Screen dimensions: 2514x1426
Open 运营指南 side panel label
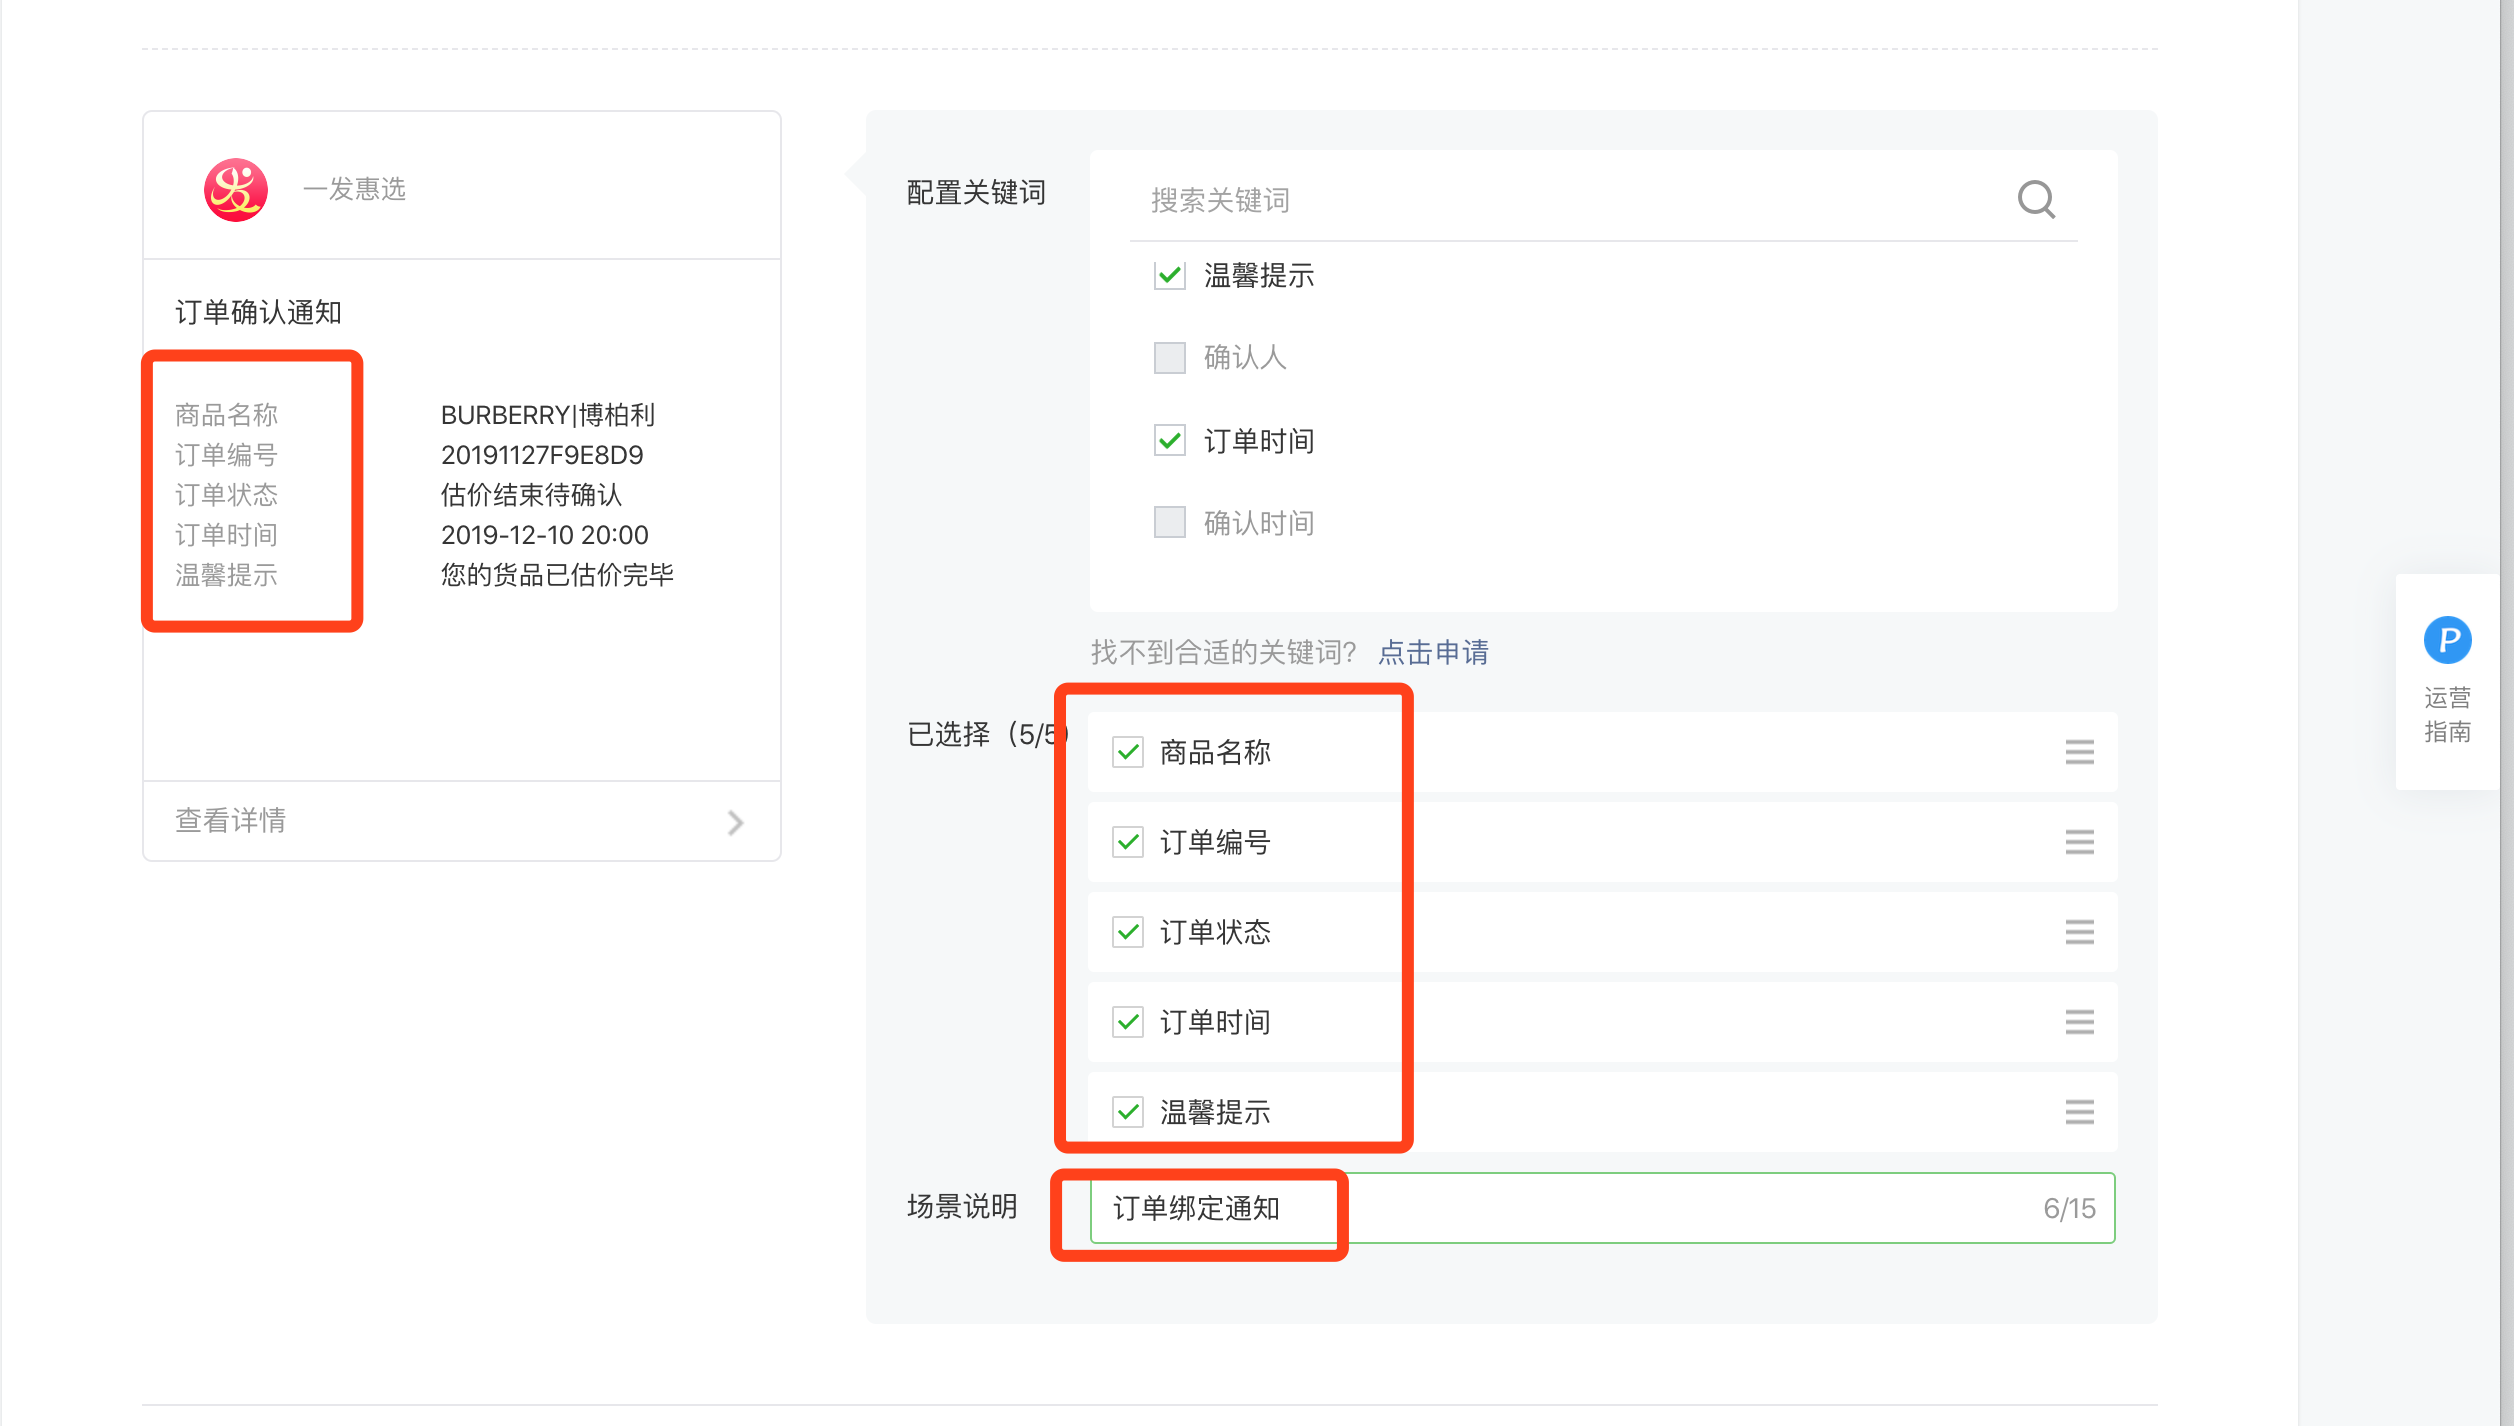(2447, 715)
